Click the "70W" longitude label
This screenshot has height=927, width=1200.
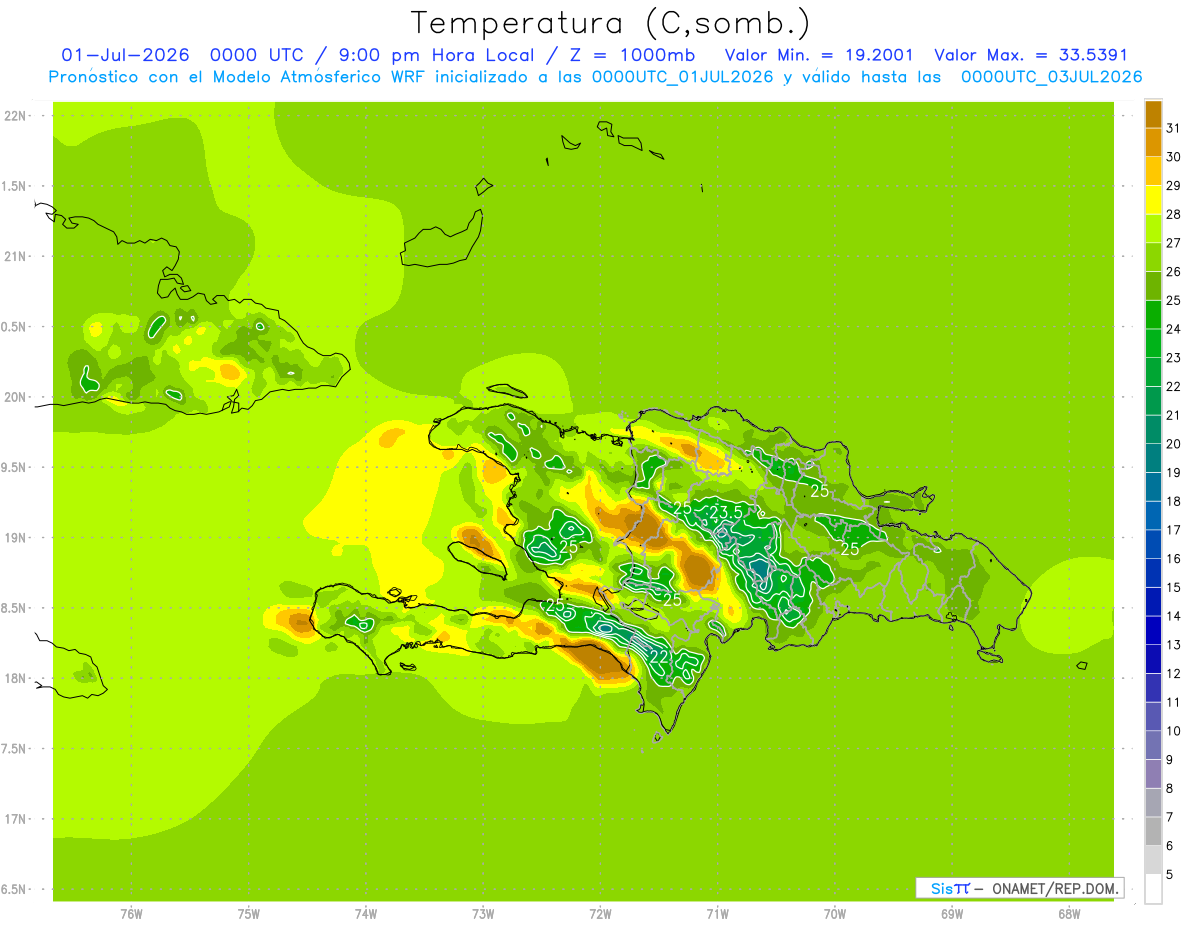pyautogui.click(x=835, y=913)
